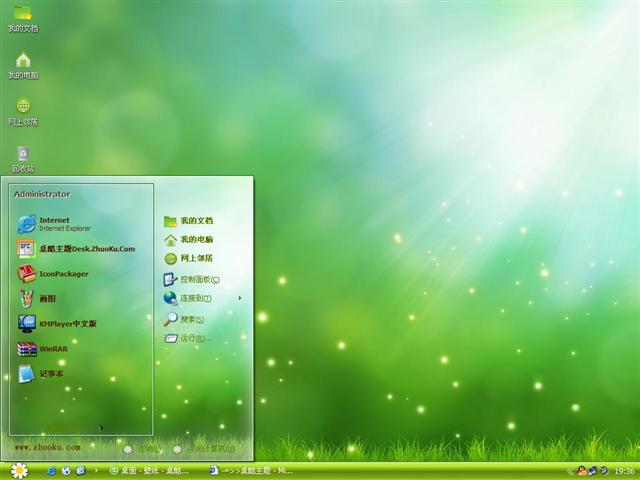Image resolution: width=640 pixels, height=480 pixels.
Task: Click the 关闭计算机 shut down button
Action: click(204, 449)
